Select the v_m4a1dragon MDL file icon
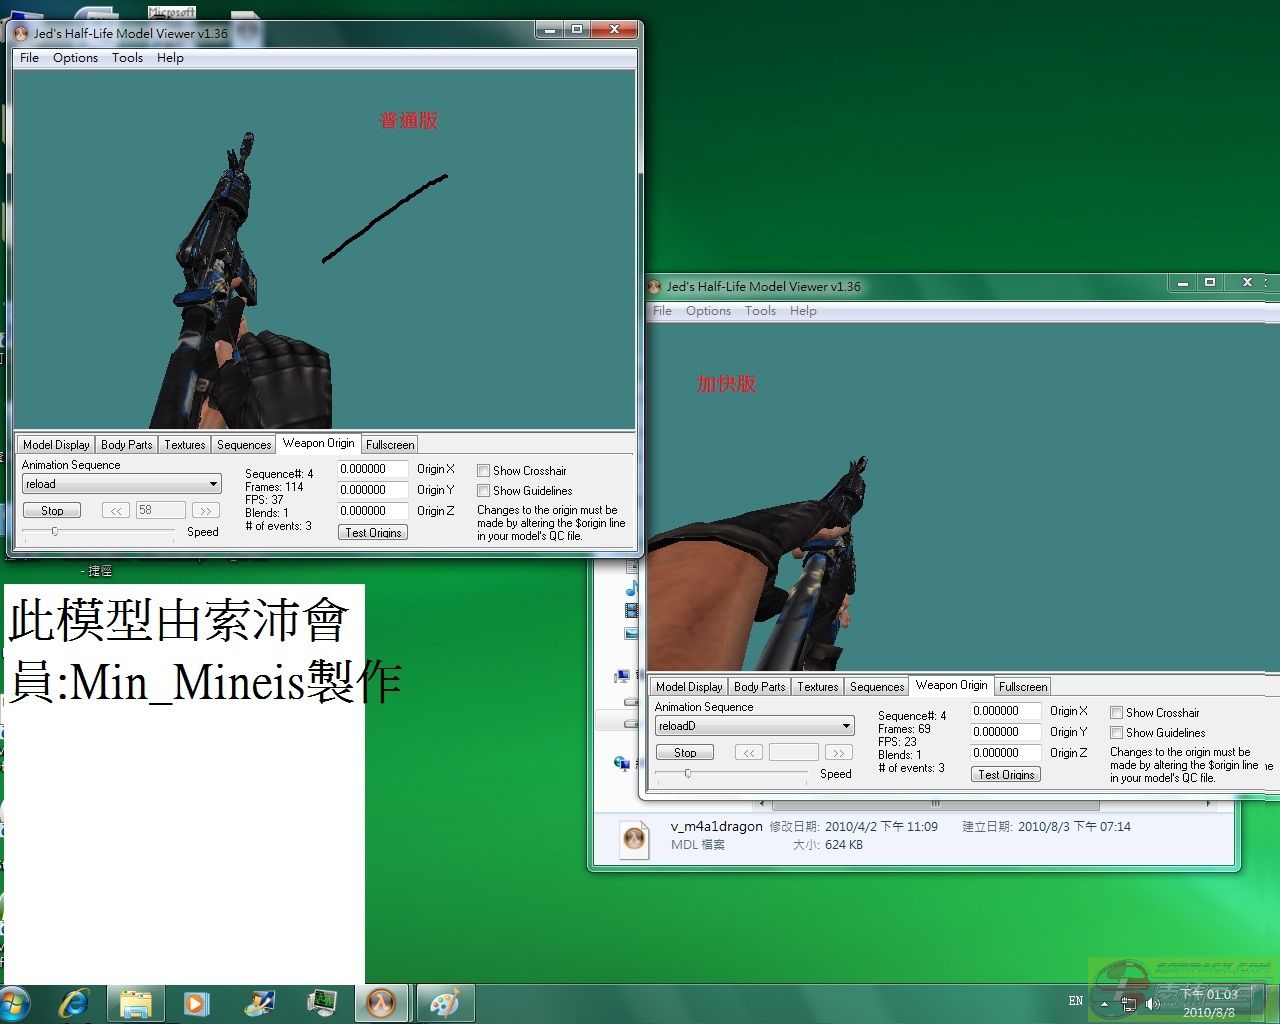 click(x=634, y=837)
